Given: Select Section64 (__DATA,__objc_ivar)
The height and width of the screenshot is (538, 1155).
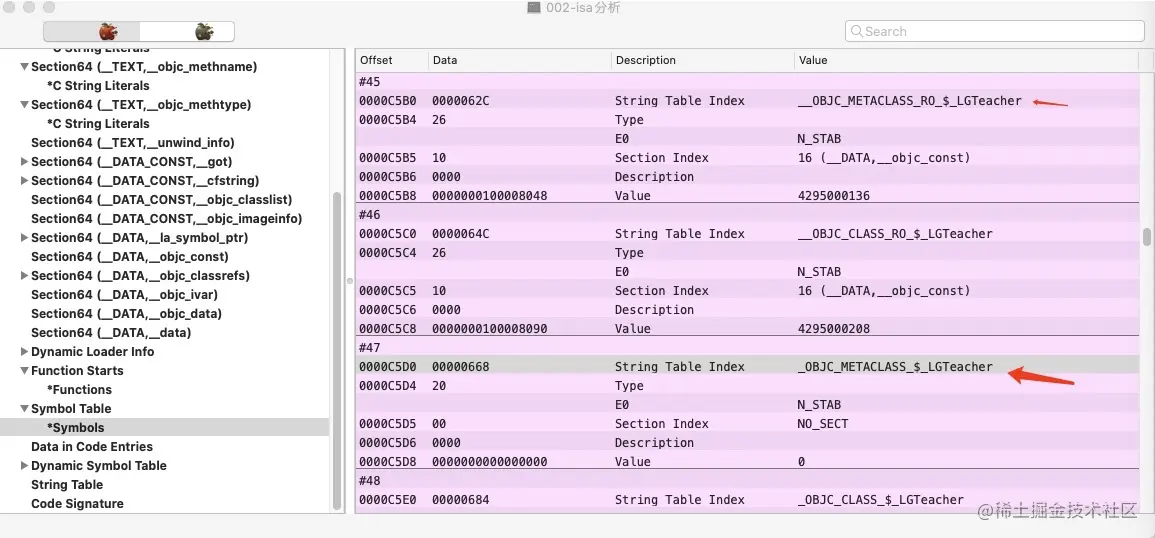Looking at the screenshot, I should 124,295.
